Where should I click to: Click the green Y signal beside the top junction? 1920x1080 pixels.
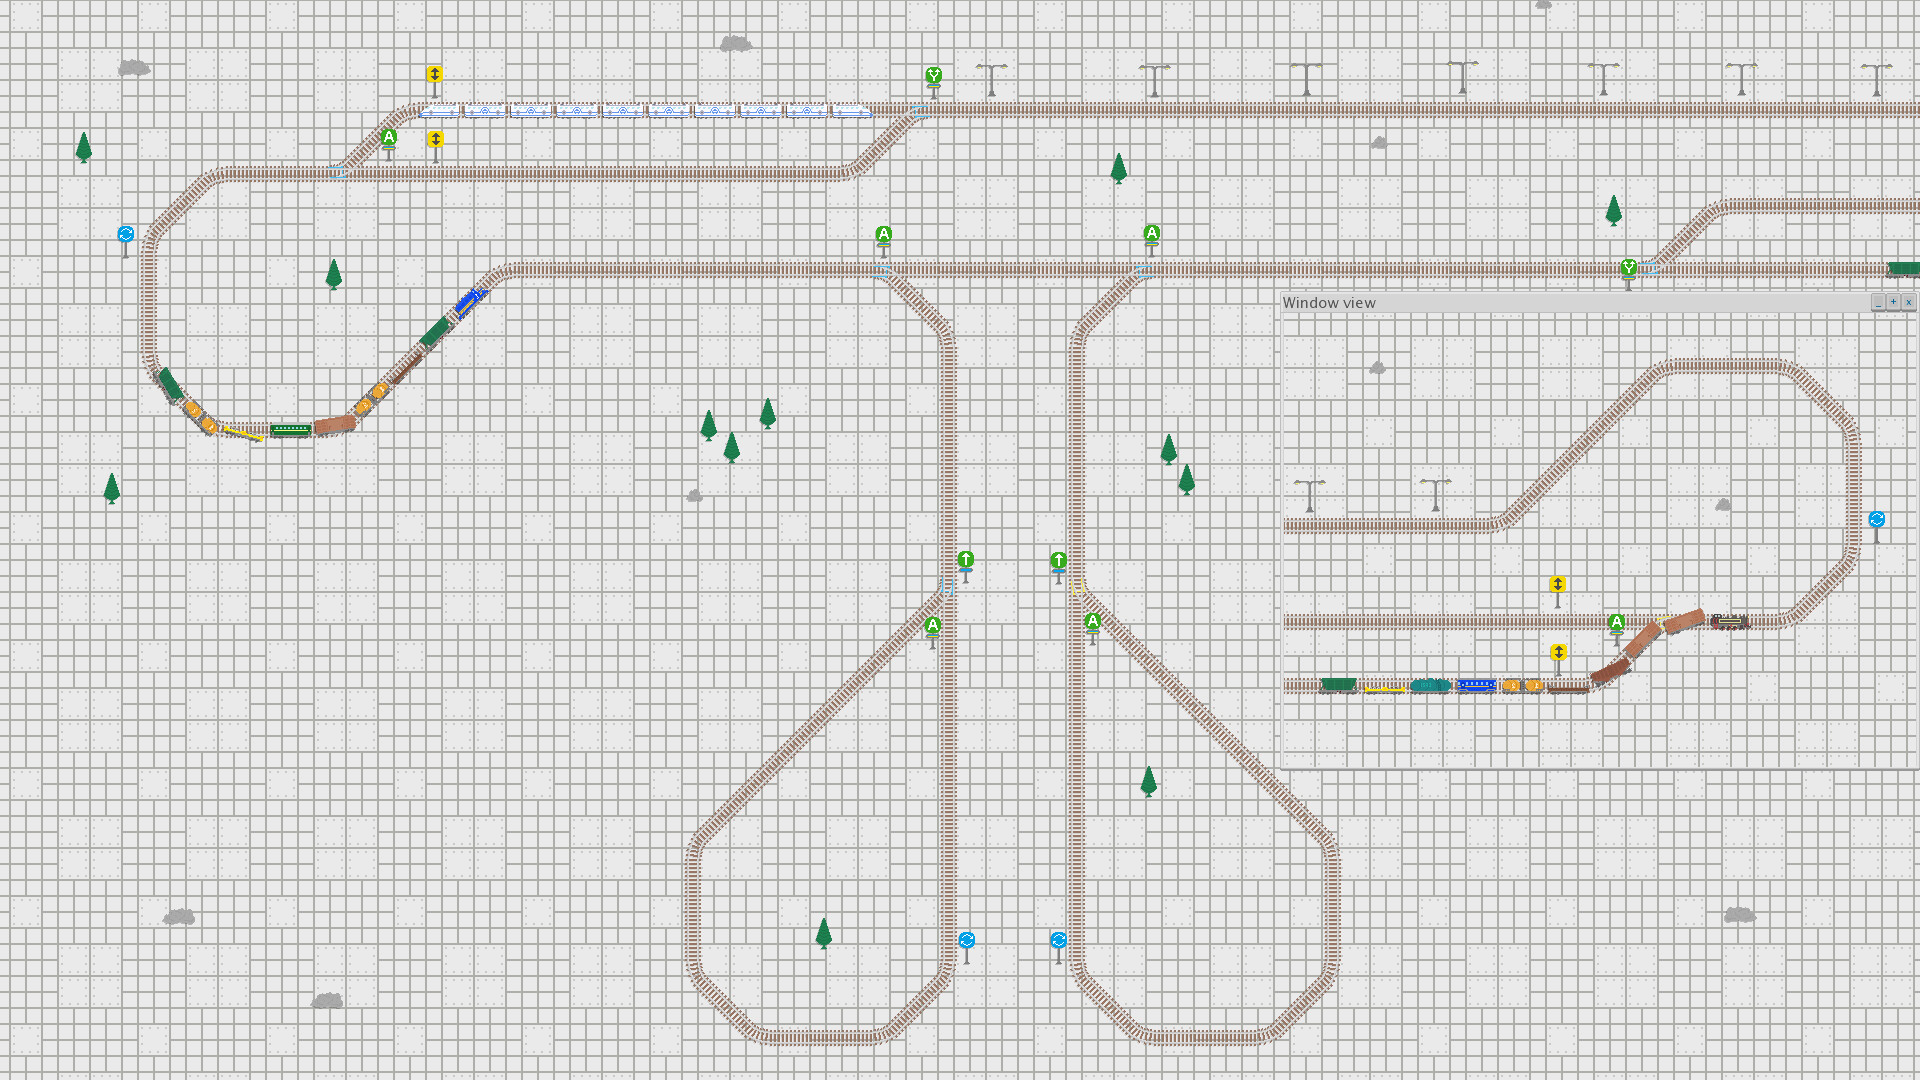tap(933, 77)
